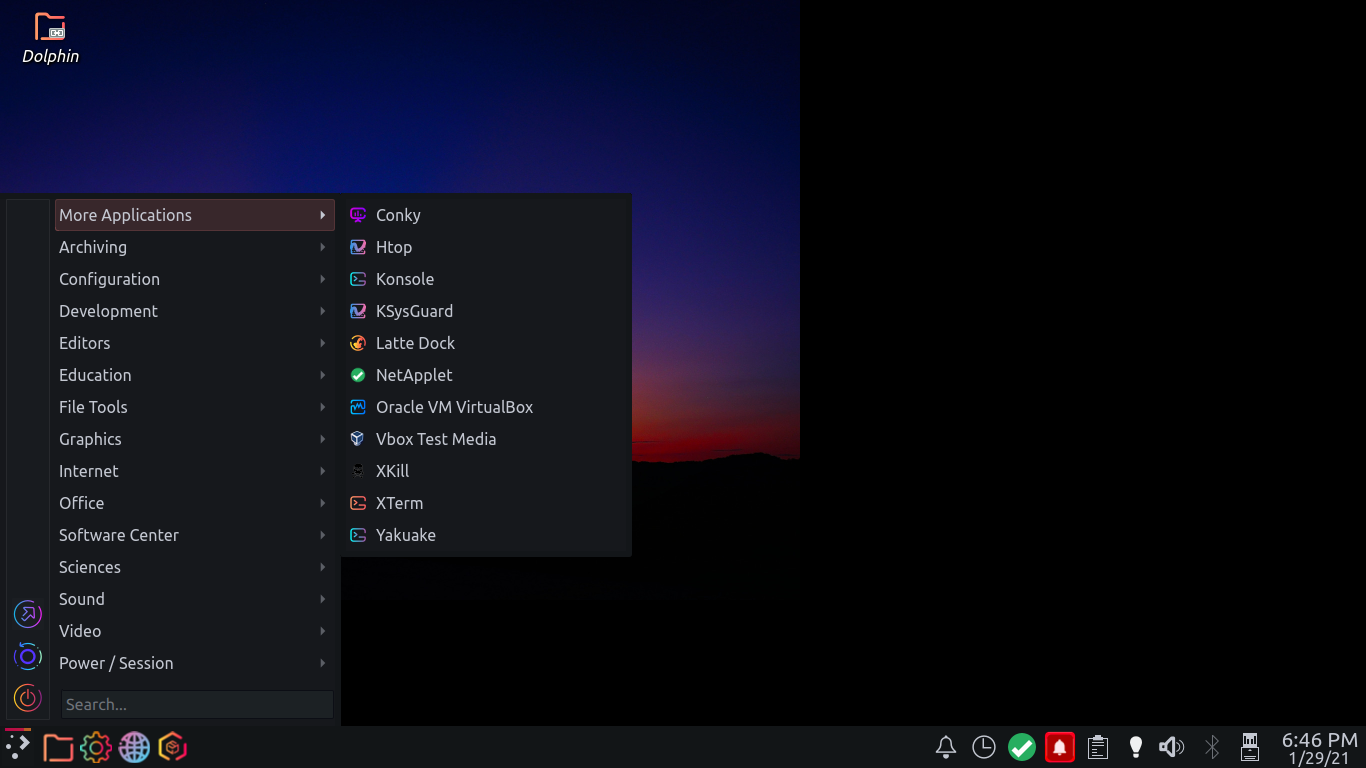Open the Software Center category
The width and height of the screenshot is (1366, 768).
[x=194, y=535]
